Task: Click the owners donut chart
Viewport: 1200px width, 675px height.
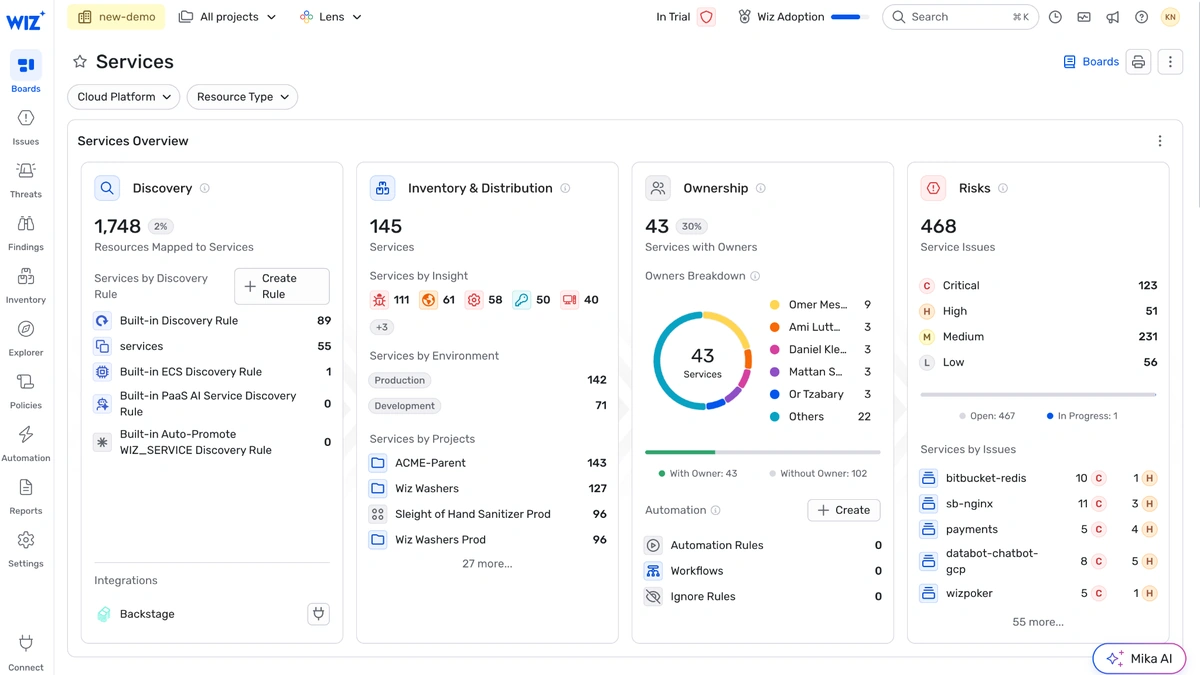Action: pos(702,361)
